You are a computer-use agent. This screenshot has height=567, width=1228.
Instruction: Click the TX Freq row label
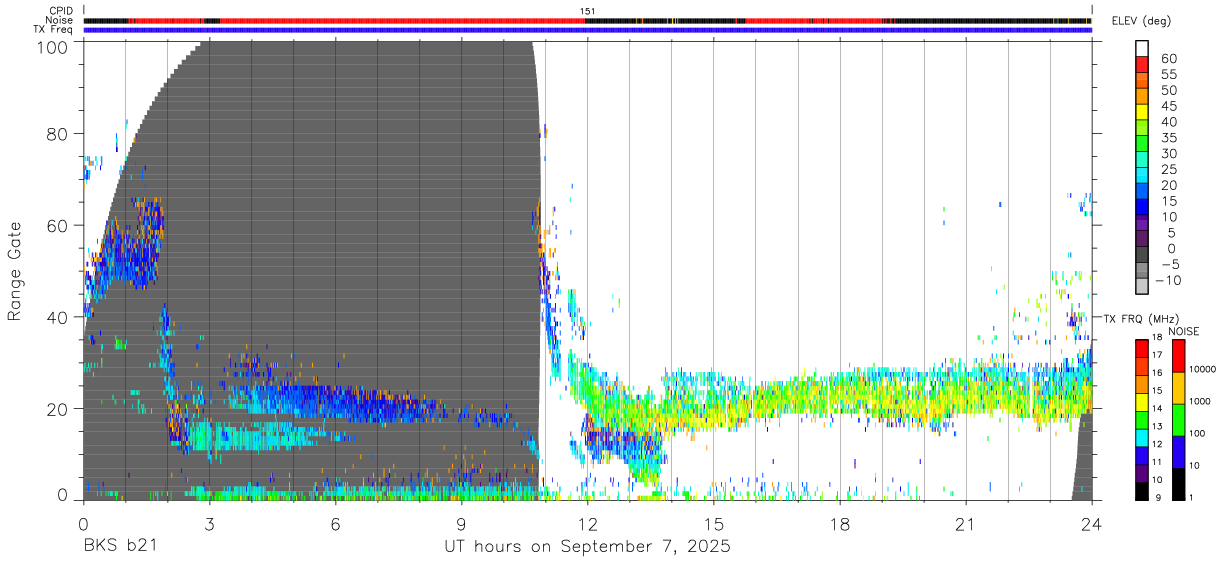point(53,29)
